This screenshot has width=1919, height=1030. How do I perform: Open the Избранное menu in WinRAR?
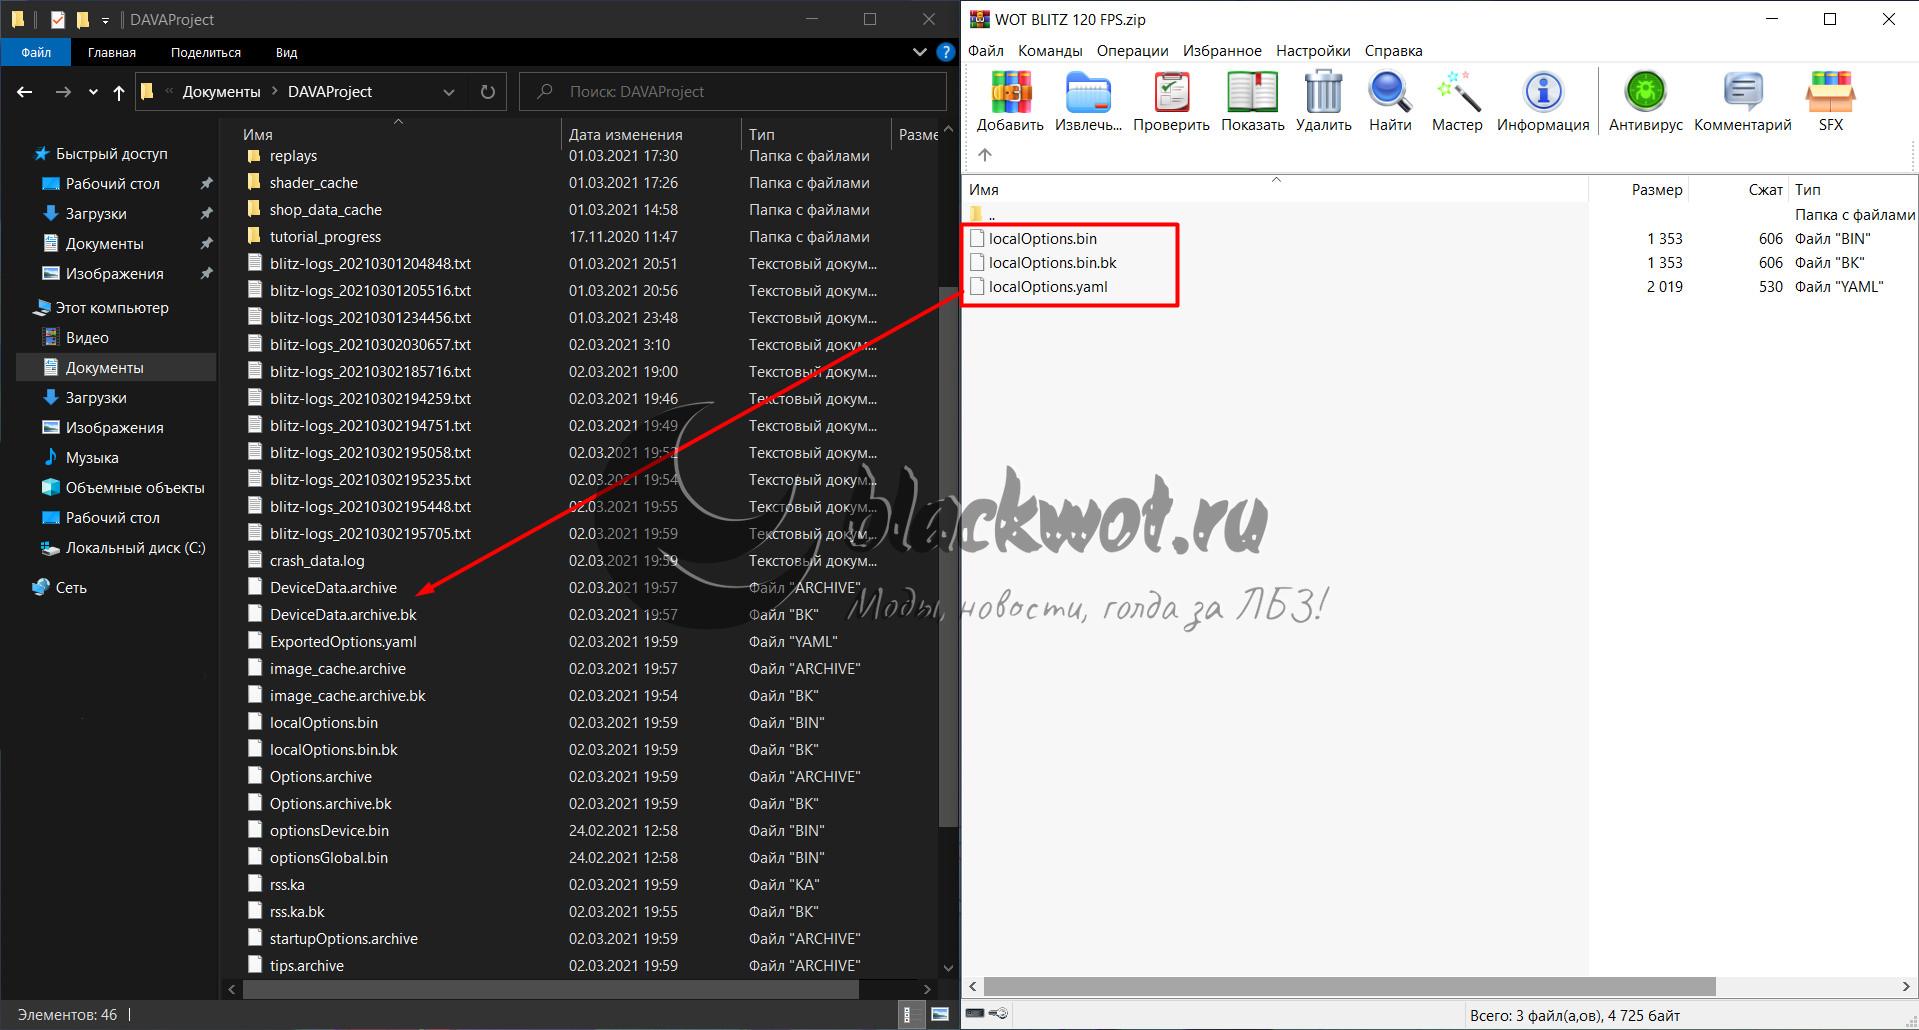tap(1221, 51)
